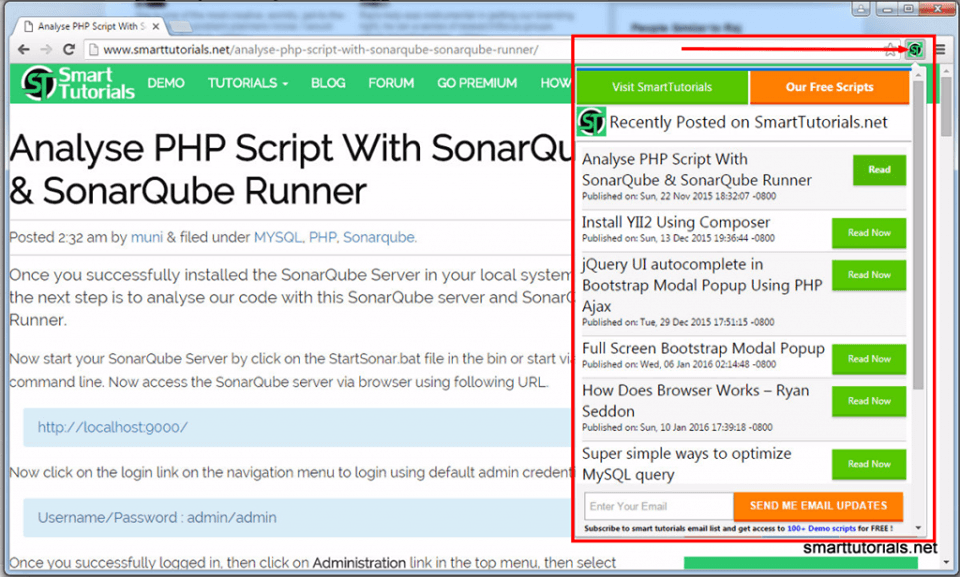The height and width of the screenshot is (577, 960).
Task: Open the Chrome hamburger menu
Action: (940, 50)
